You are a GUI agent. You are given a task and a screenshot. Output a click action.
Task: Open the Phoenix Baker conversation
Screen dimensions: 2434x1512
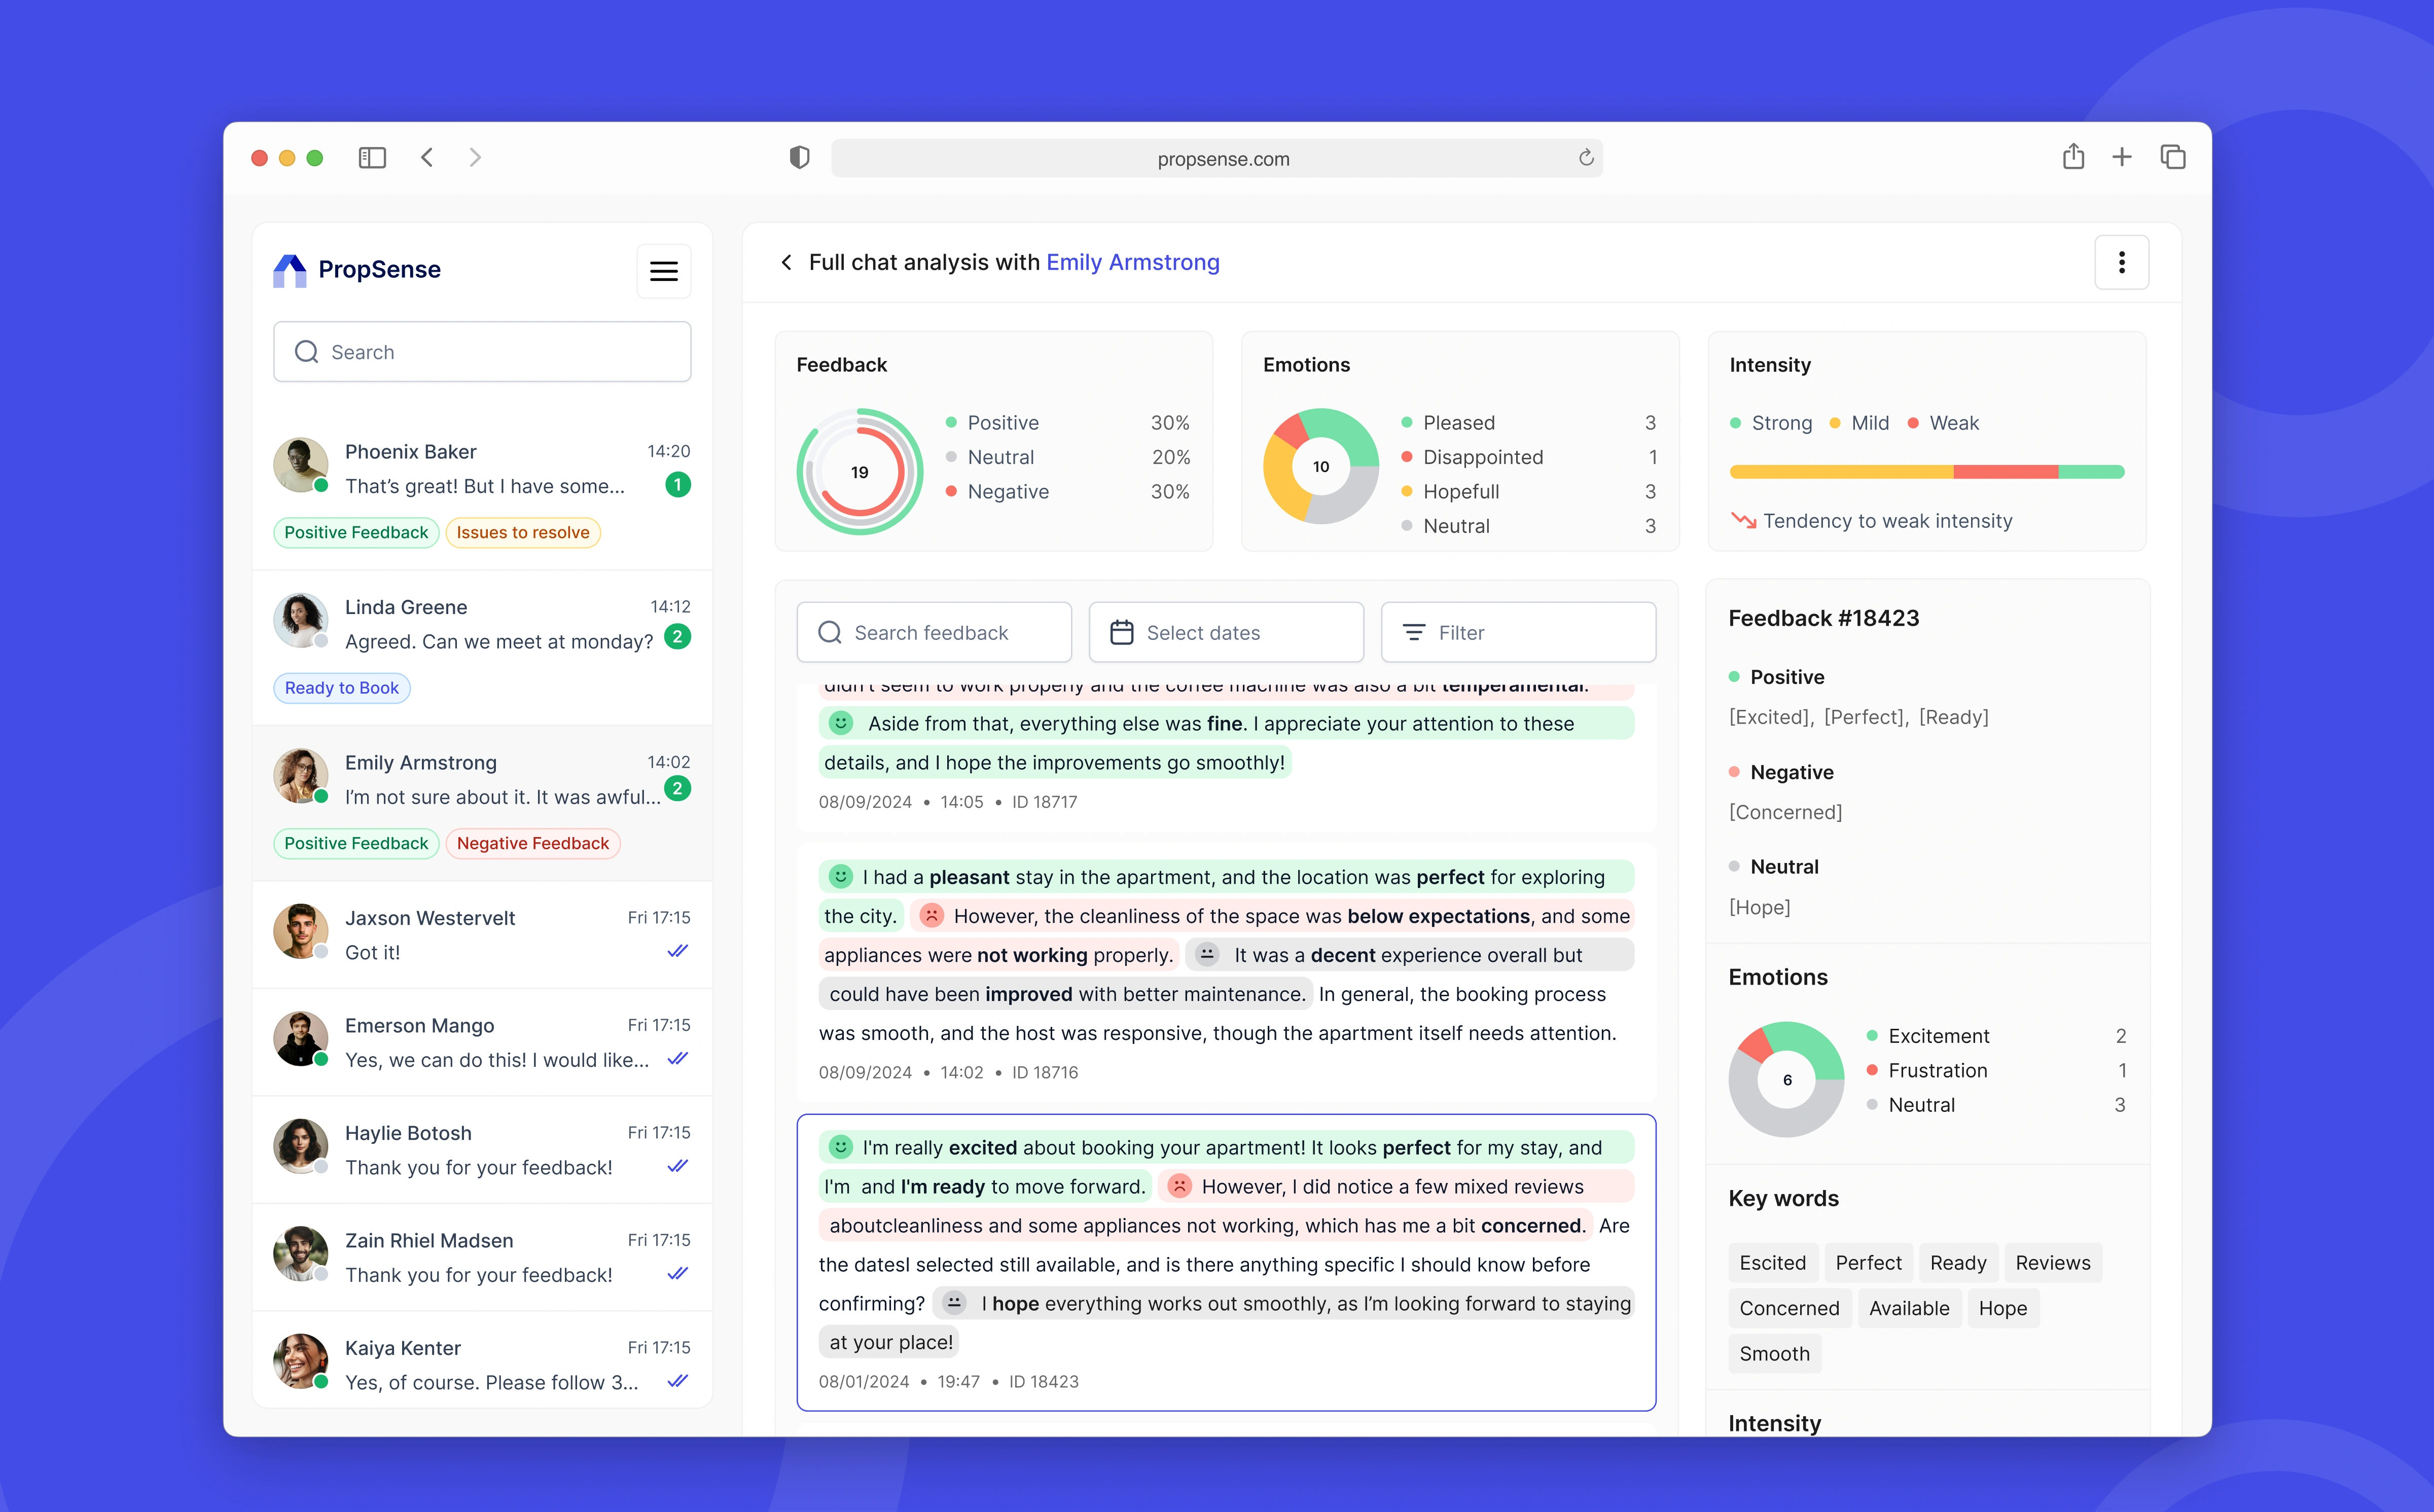point(482,492)
